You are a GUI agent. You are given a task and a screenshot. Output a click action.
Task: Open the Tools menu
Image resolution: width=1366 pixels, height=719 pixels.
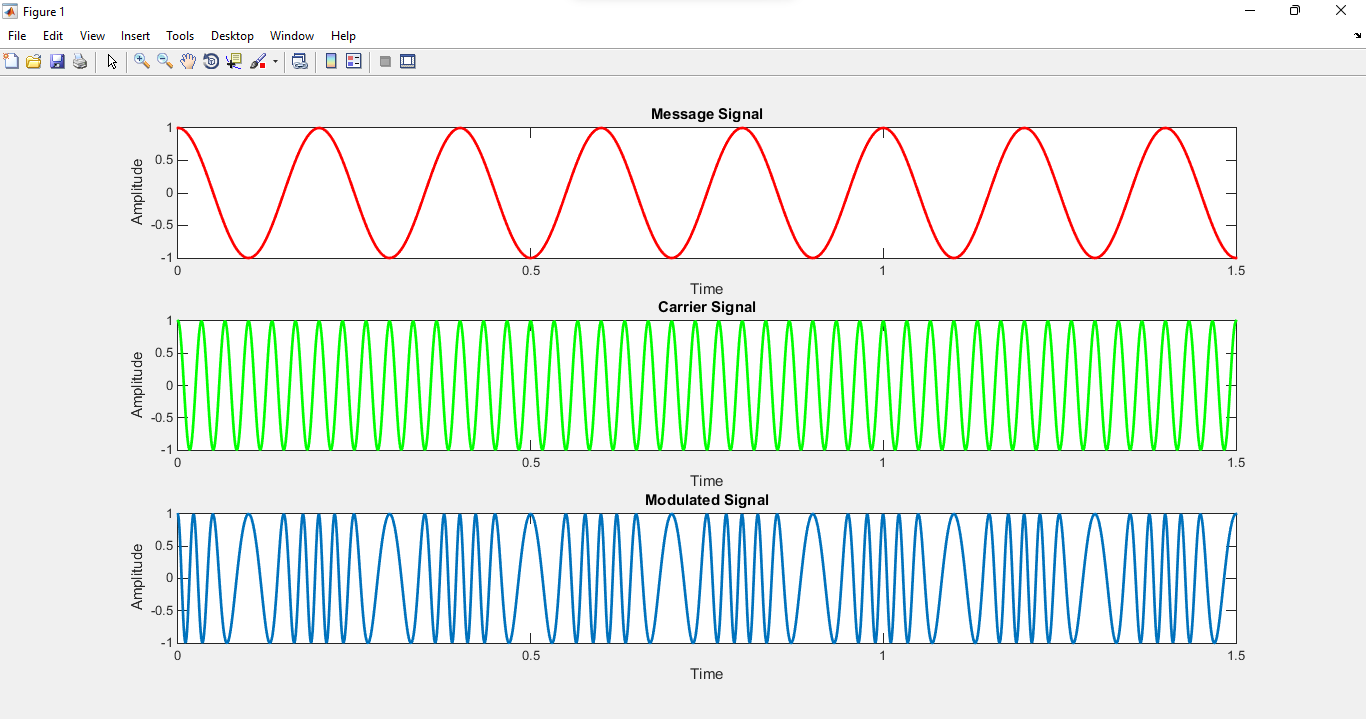coord(180,36)
